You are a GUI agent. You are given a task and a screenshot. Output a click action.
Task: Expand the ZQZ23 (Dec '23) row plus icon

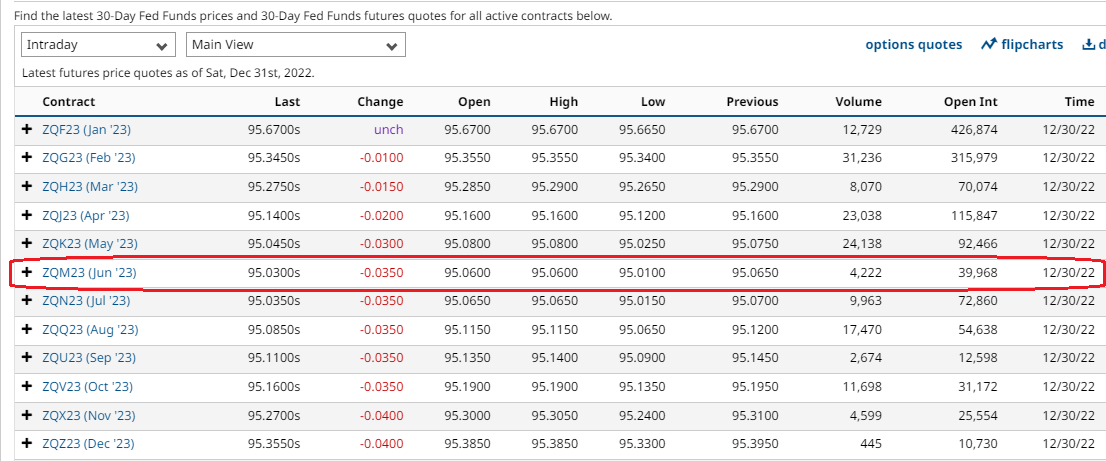[27, 444]
